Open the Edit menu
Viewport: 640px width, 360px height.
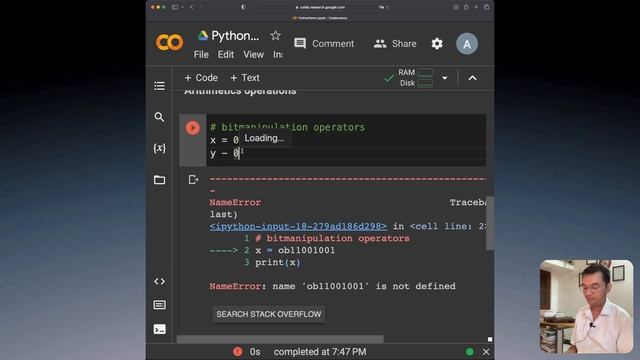pos(226,54)
